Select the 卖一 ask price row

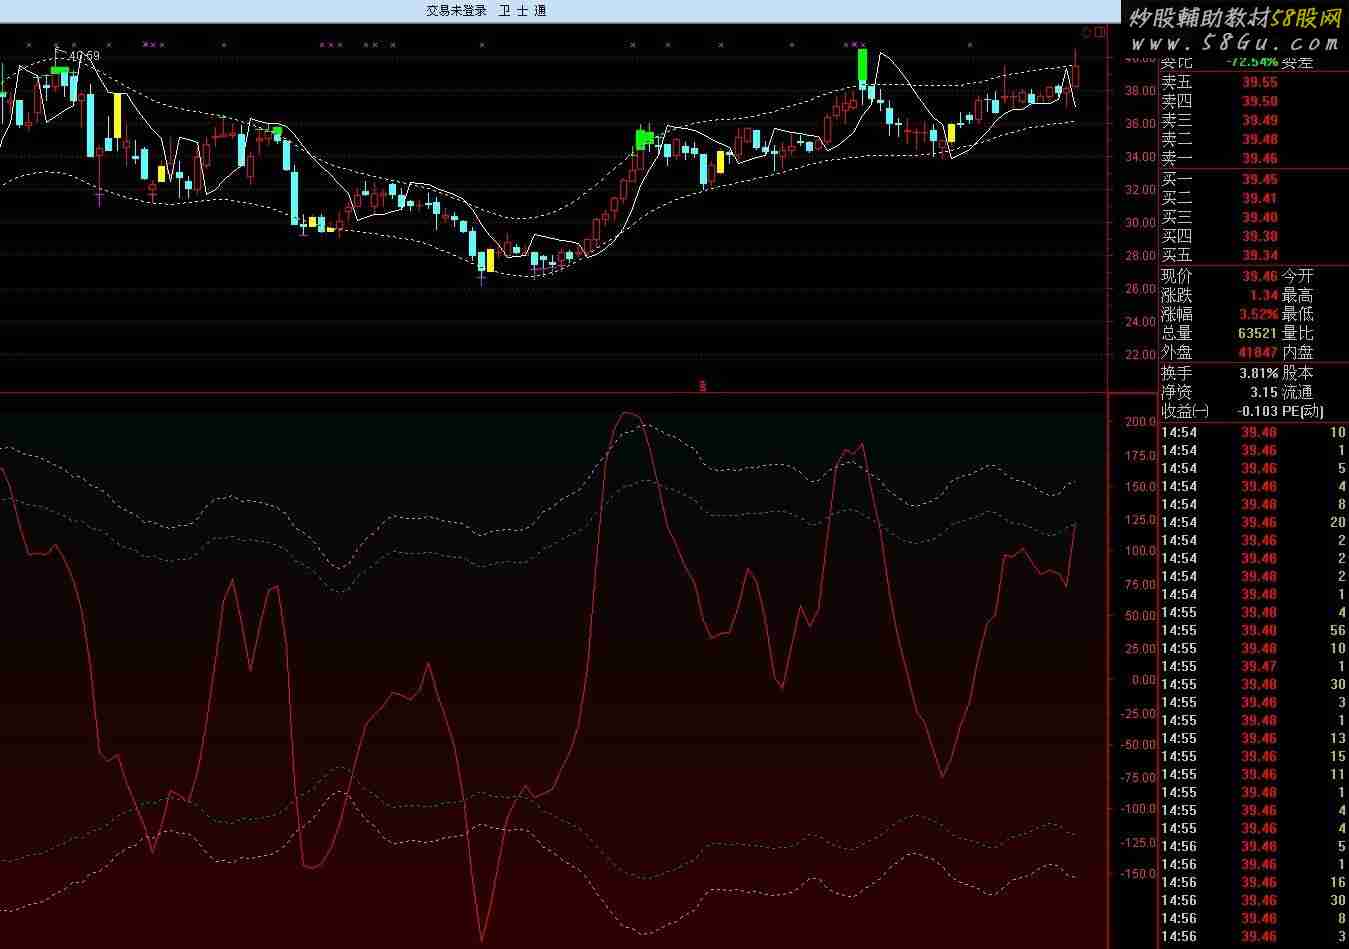(x=1260, y=158)
